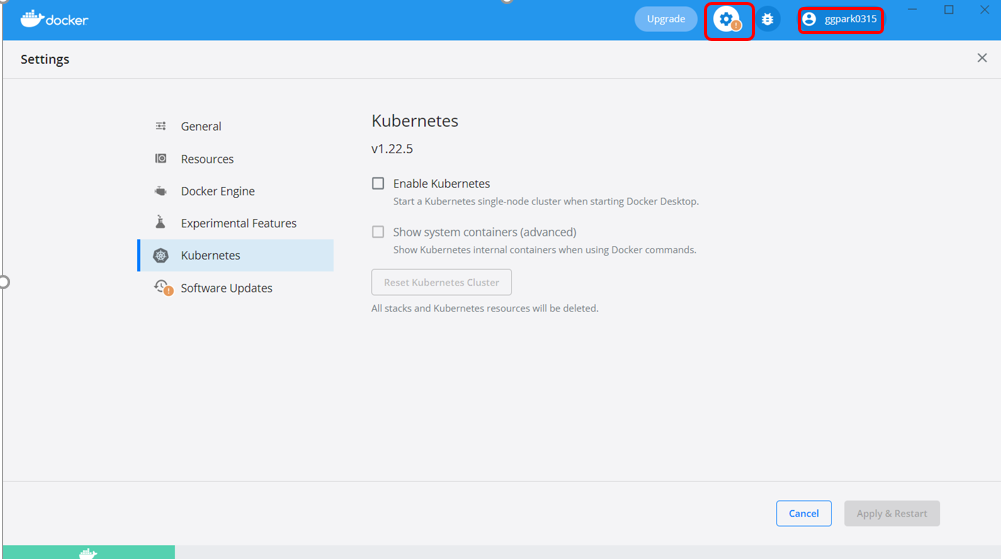Click the Upgrade button

pos(666,19)
